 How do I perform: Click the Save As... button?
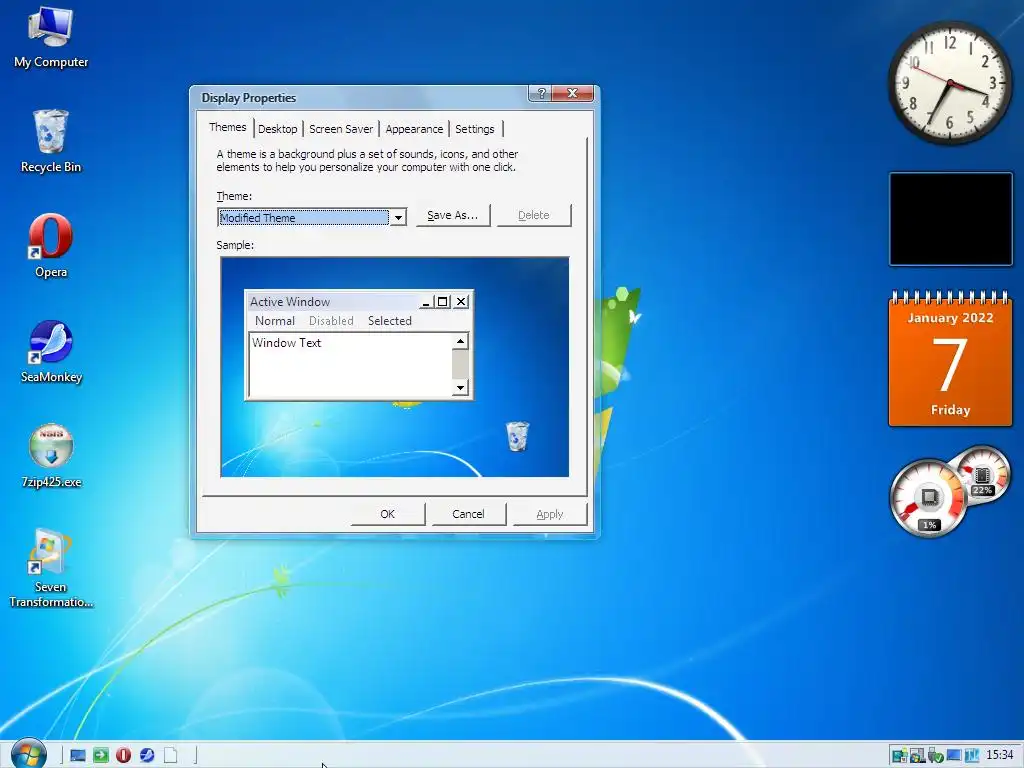click(x=453, y=216)
